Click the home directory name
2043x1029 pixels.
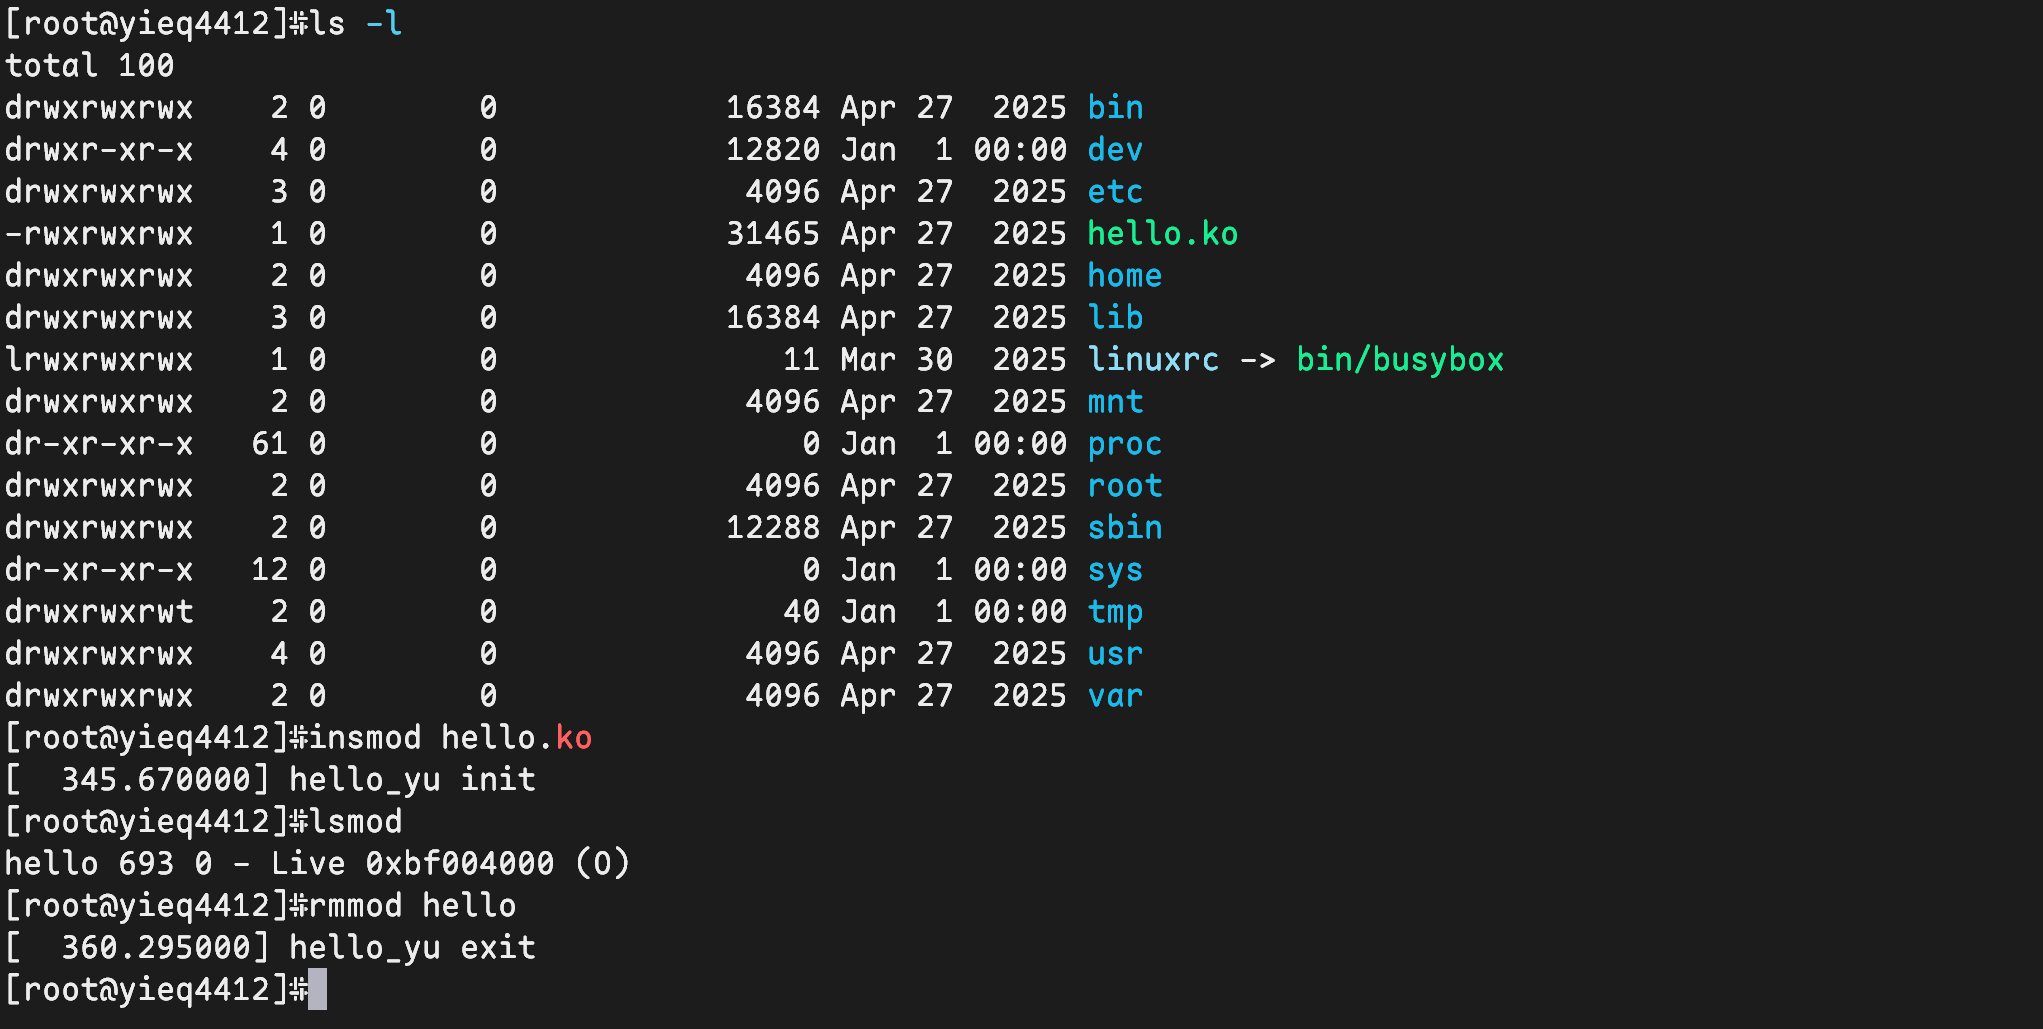(1124, 276)
